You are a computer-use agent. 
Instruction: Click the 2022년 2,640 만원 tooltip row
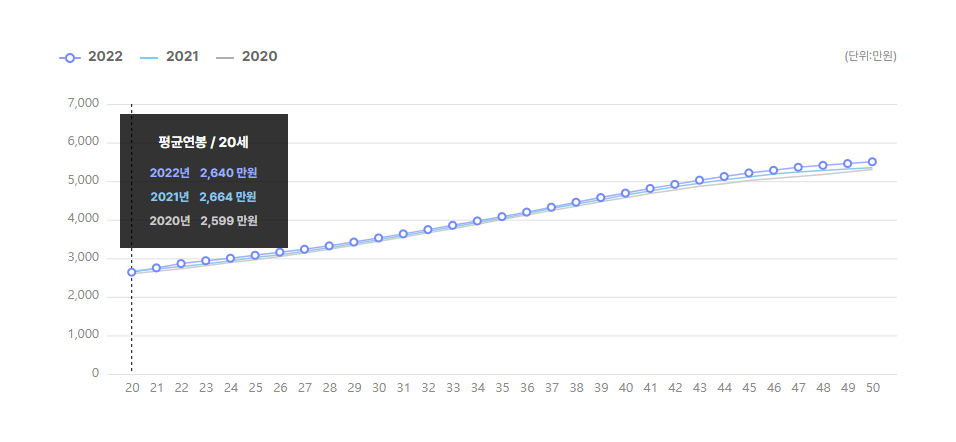tap(204, 173)
